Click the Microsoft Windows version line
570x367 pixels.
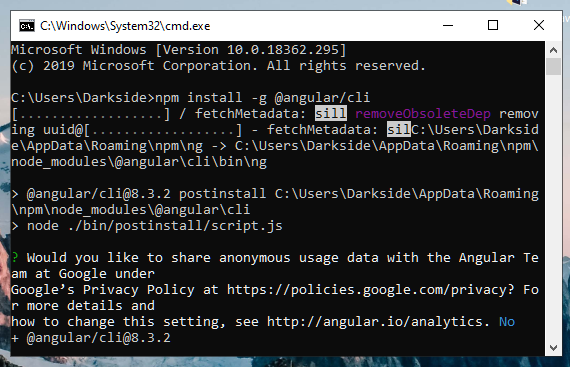coord(178,50)
